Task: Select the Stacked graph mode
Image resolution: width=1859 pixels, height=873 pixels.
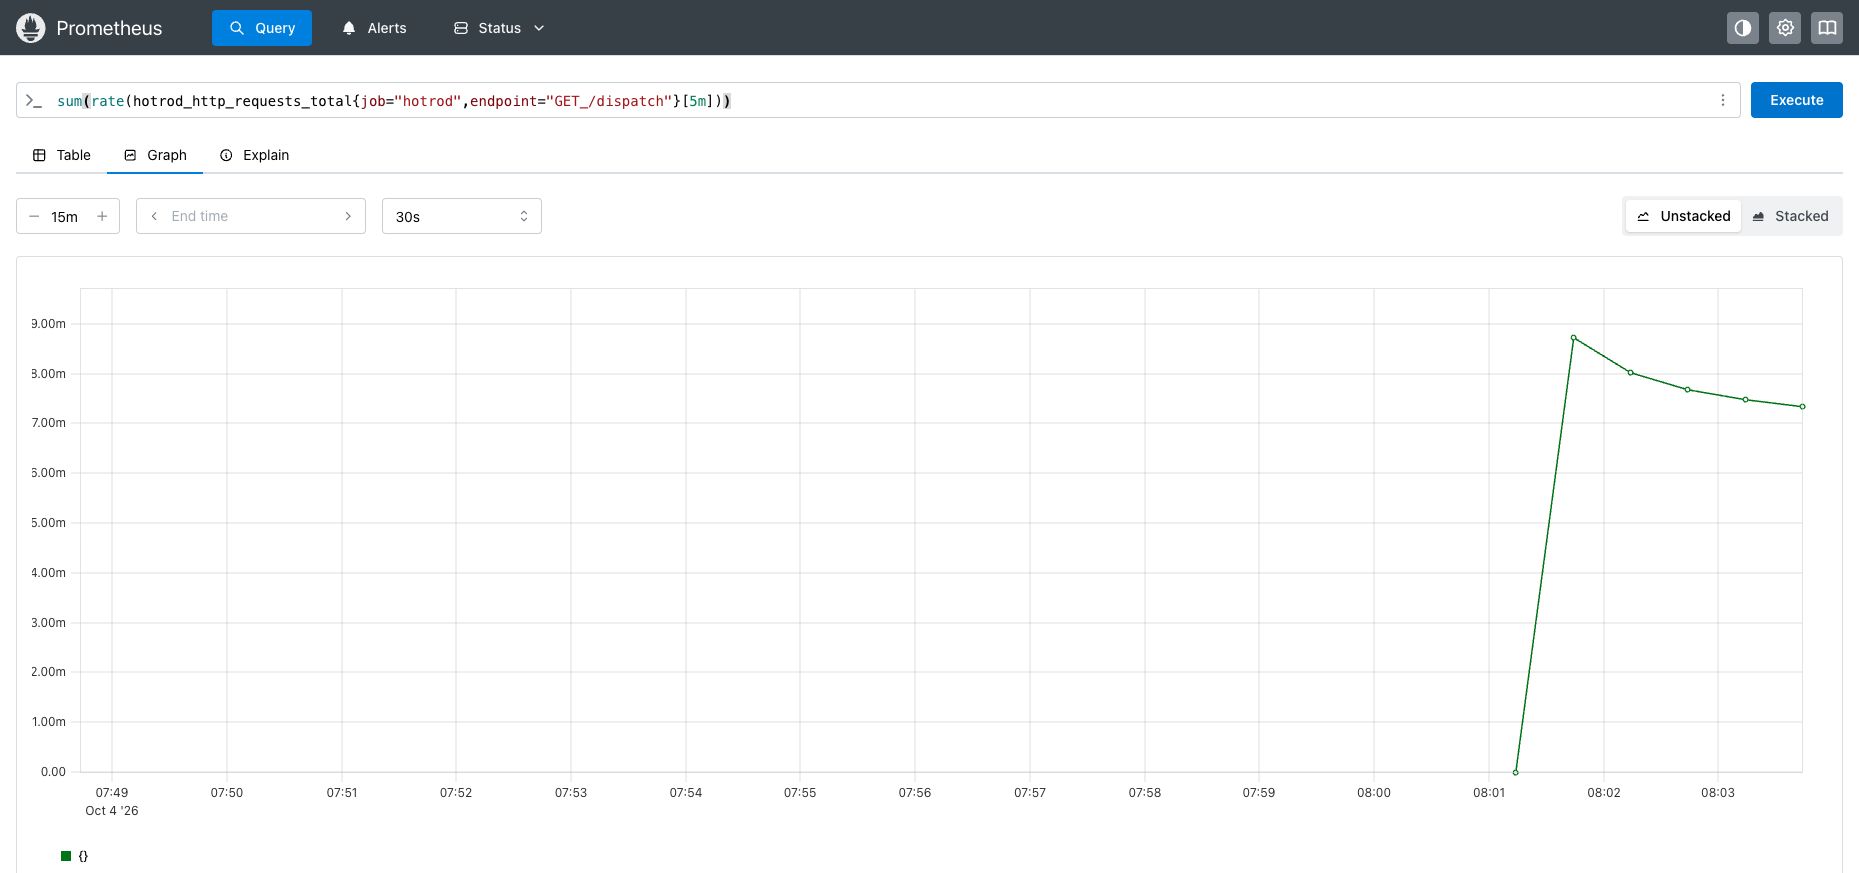Action: (x=1790, y=216)
